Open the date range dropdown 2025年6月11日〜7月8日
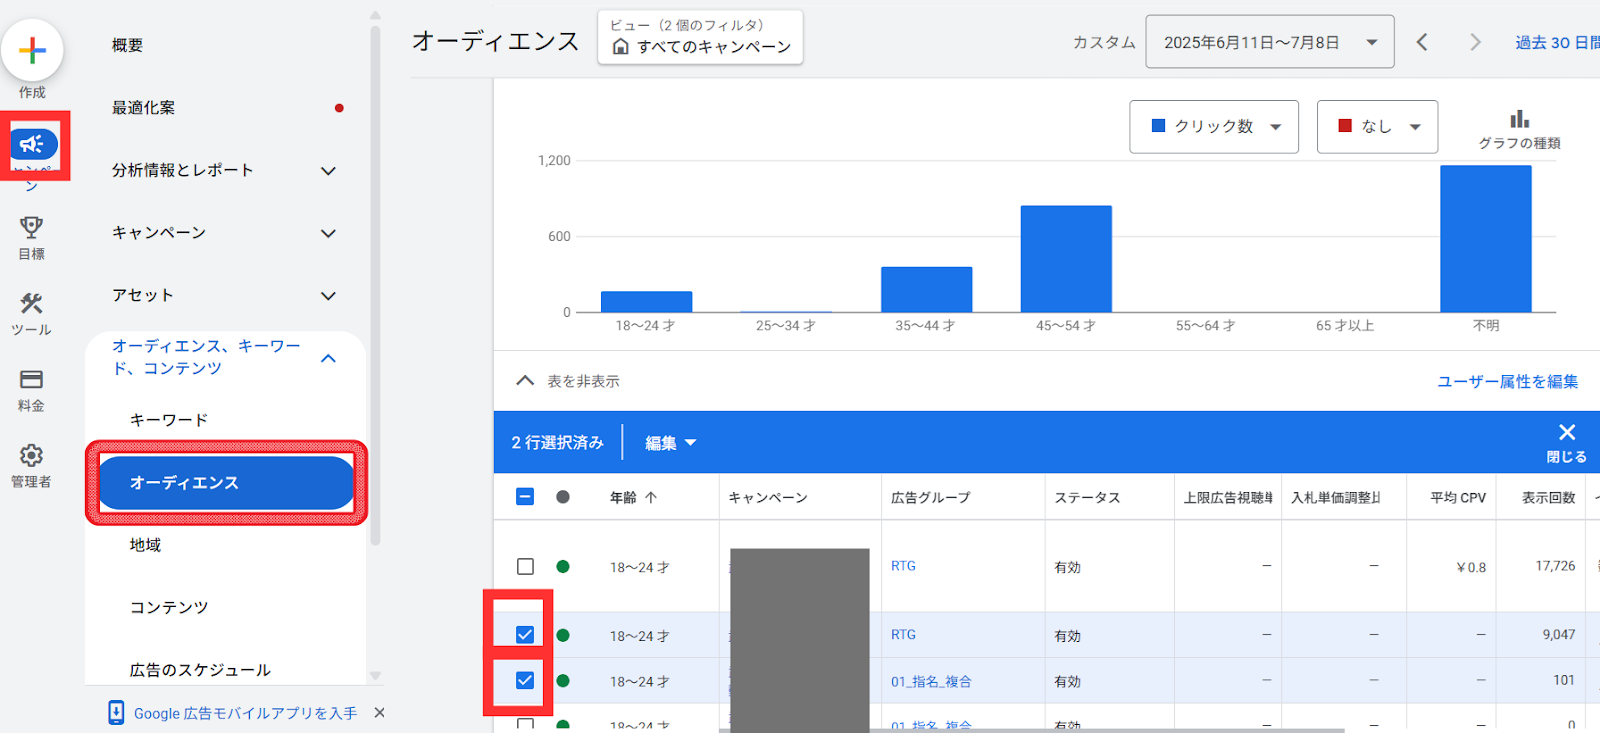The image size is (1600, 733). (x=1270, y=42)
